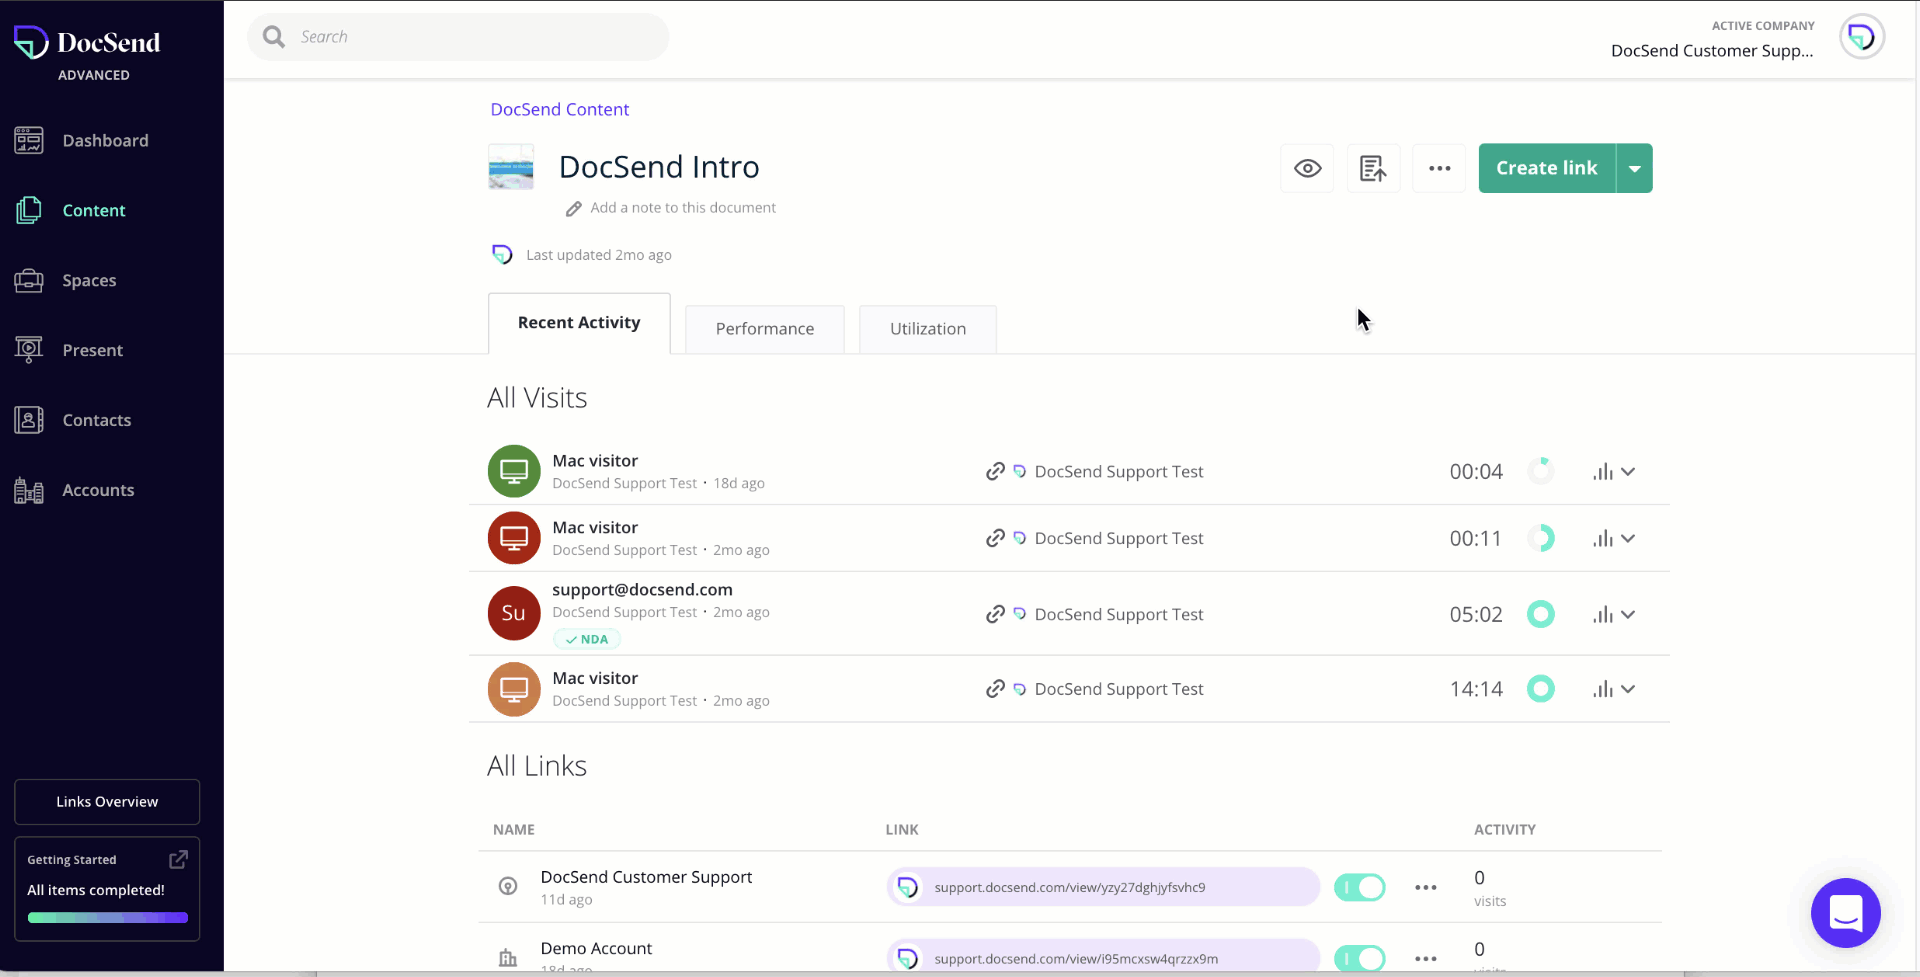The width and height of the screenshot is (1920, 977).
Task: Click the 'DocSend Intro' document title
Action: pos(659,167)
